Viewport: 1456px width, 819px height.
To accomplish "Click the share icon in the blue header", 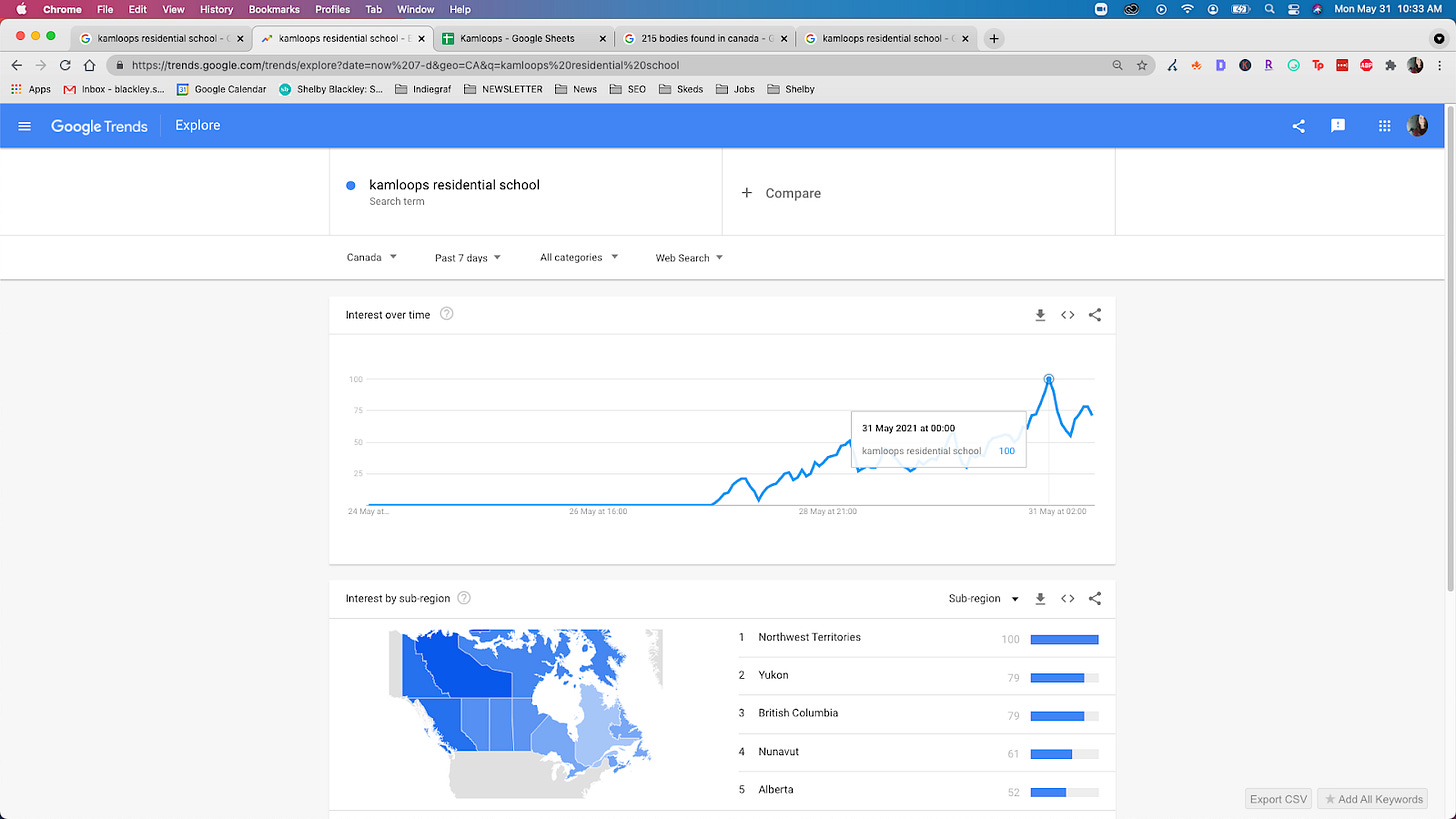I will [x=1298, y=126].
